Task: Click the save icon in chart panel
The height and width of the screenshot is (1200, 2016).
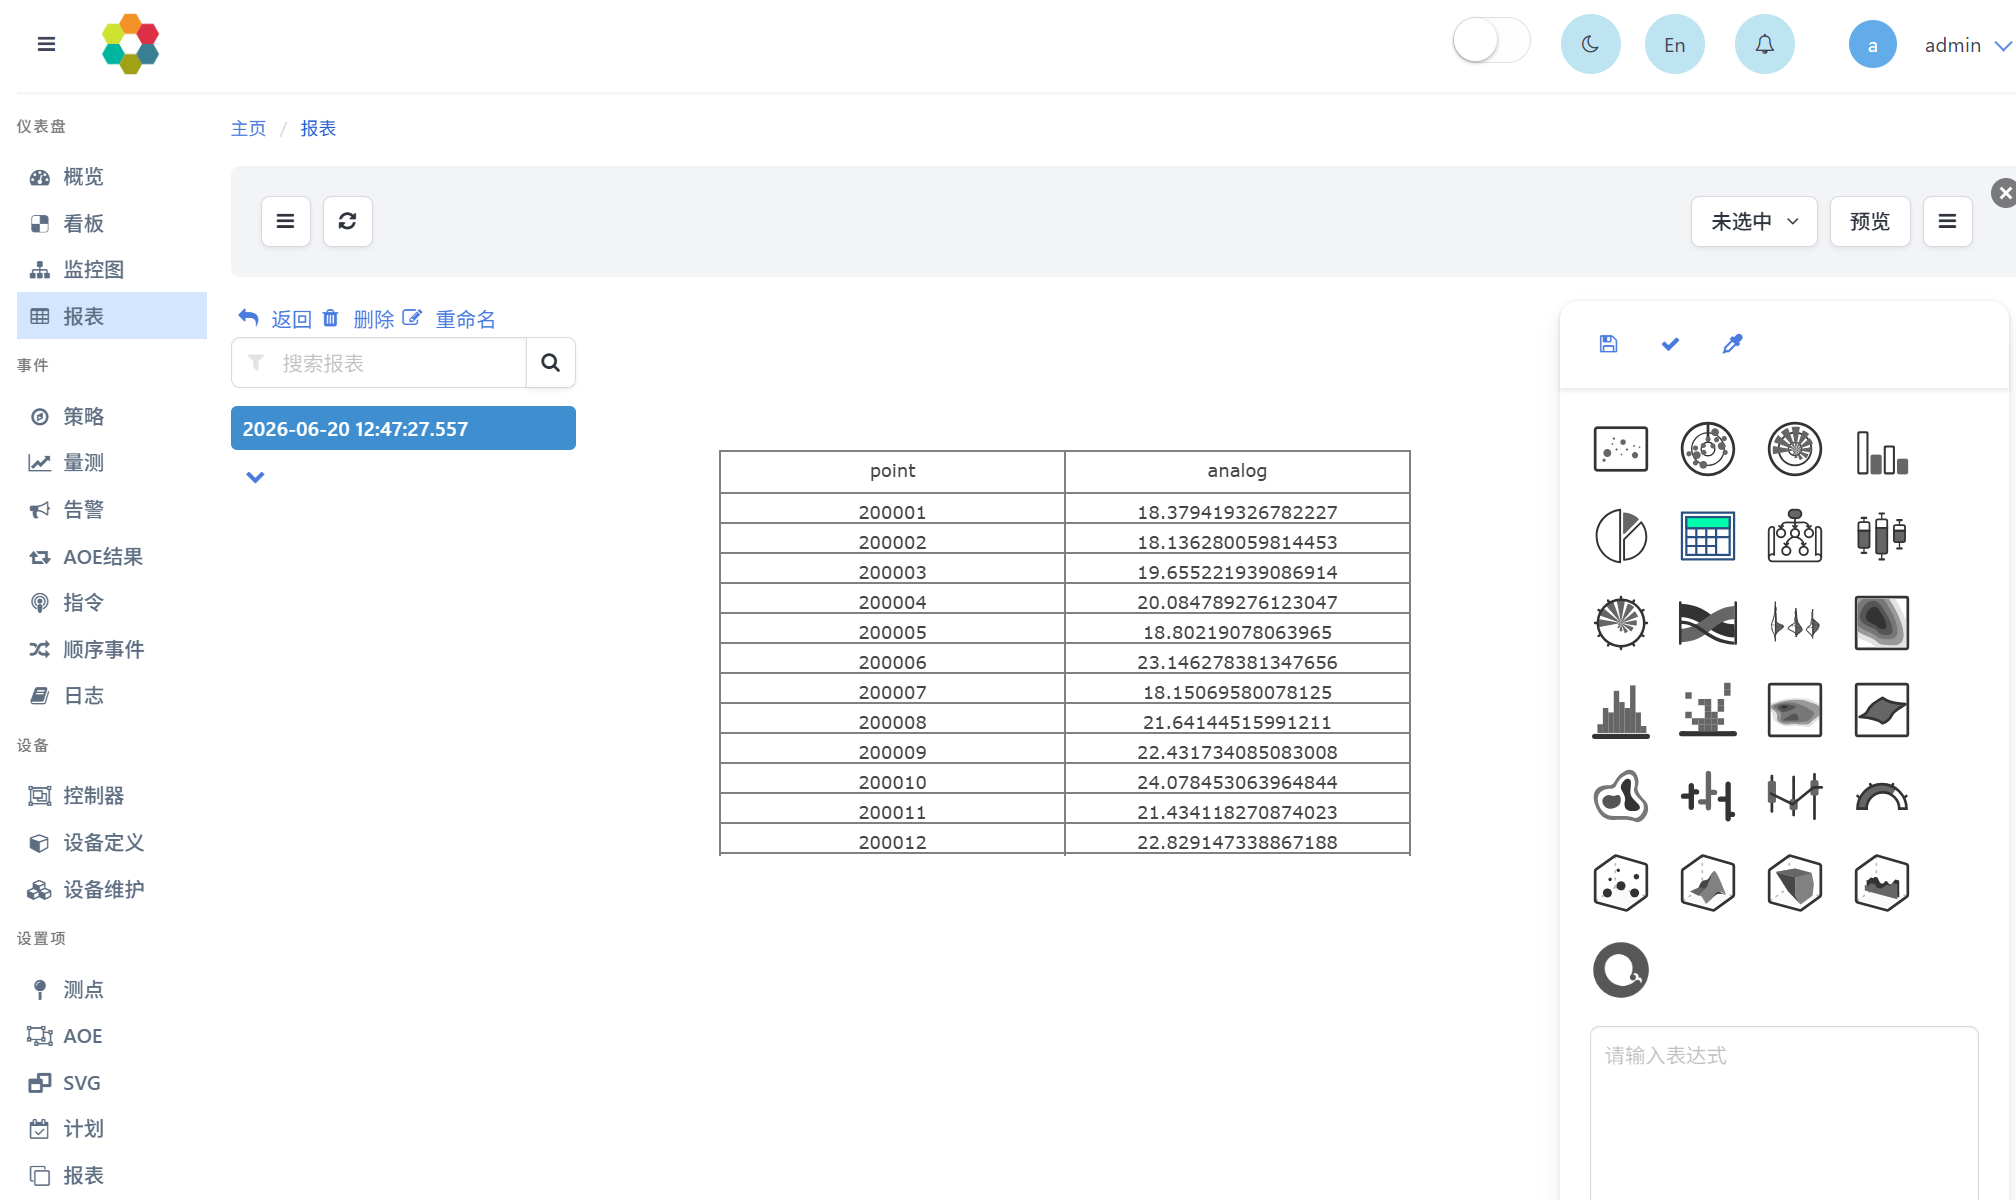Action: 1608,344
